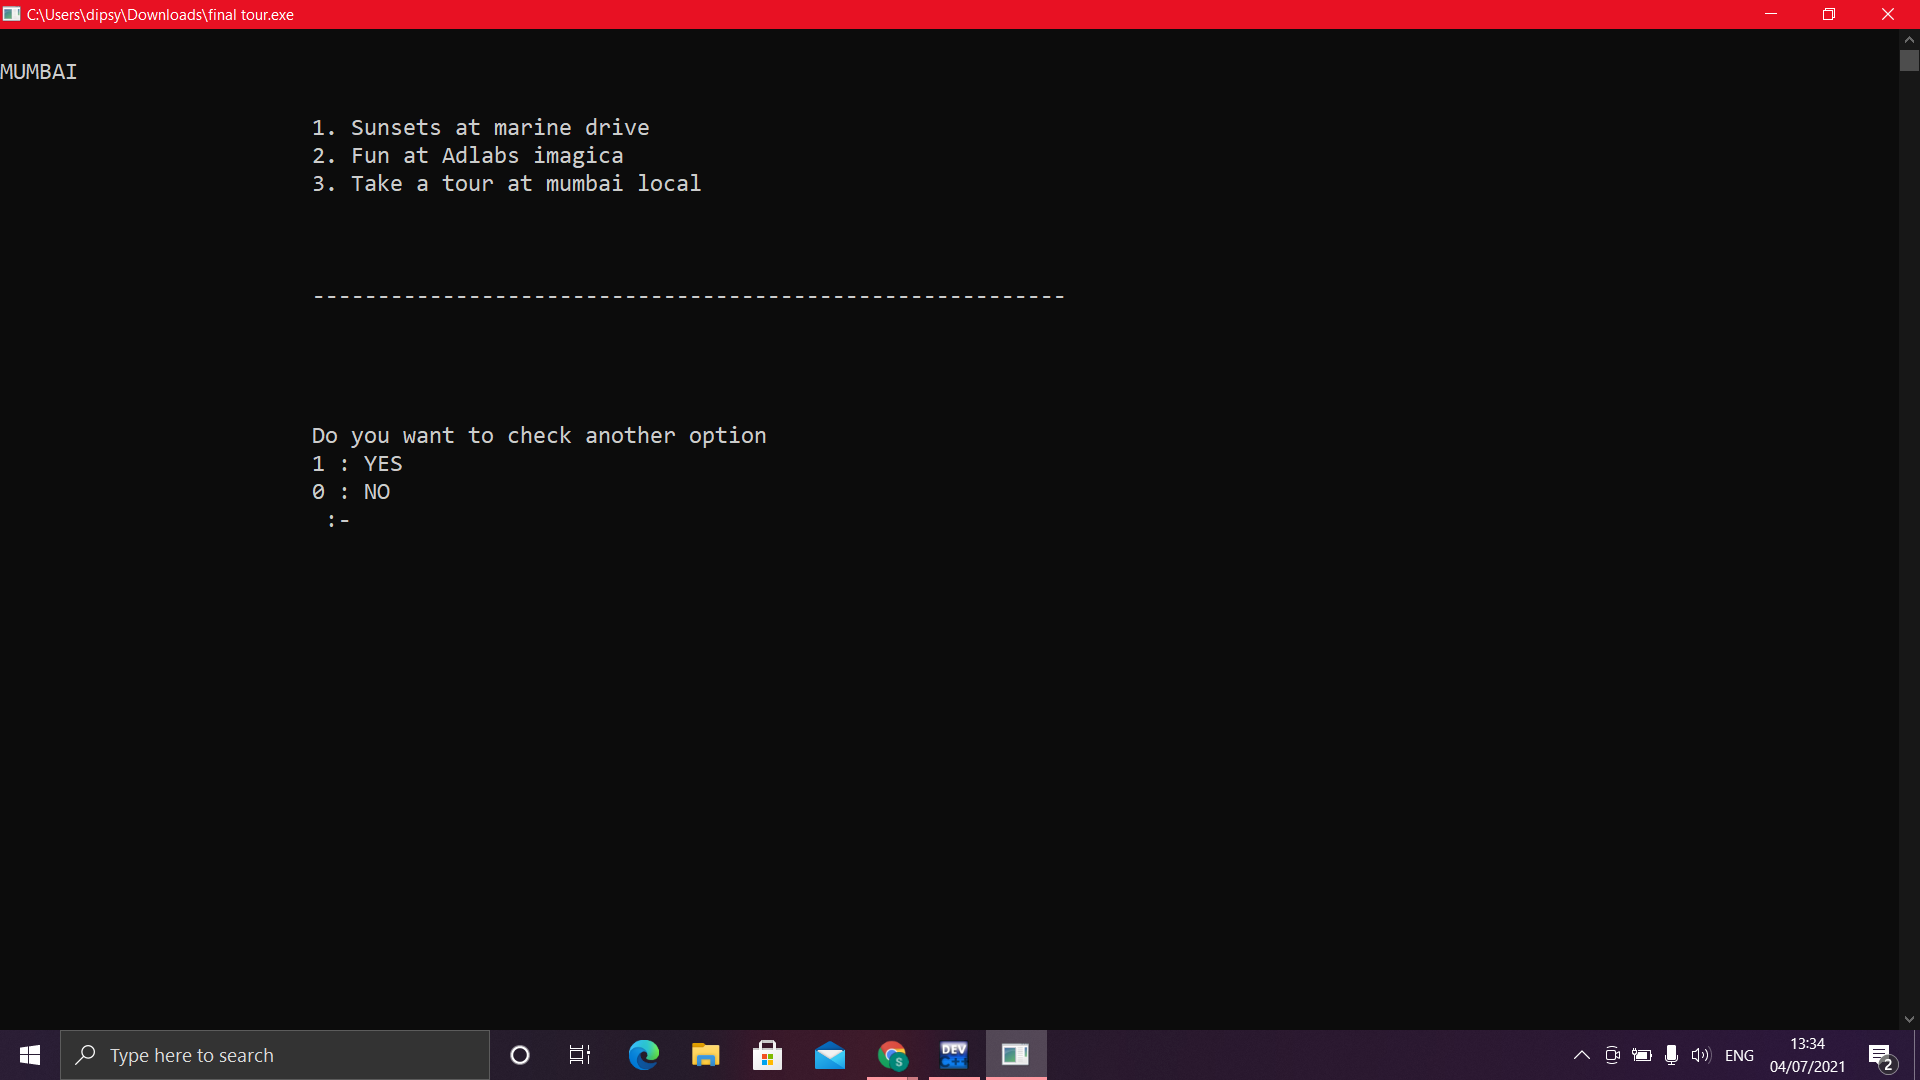The image size is (1920, 1080).
Task: Click the Cortana circle icon
Action: point(520,1055)
